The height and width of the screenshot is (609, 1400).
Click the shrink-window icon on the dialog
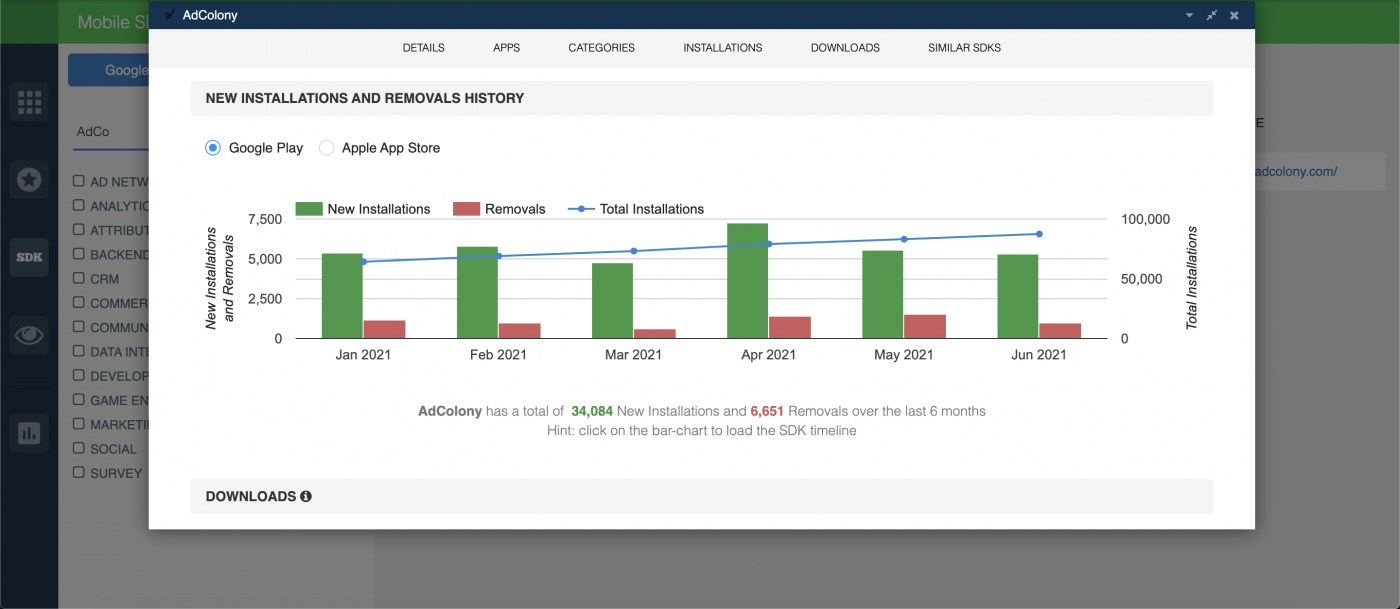[x=1211, y=15]
